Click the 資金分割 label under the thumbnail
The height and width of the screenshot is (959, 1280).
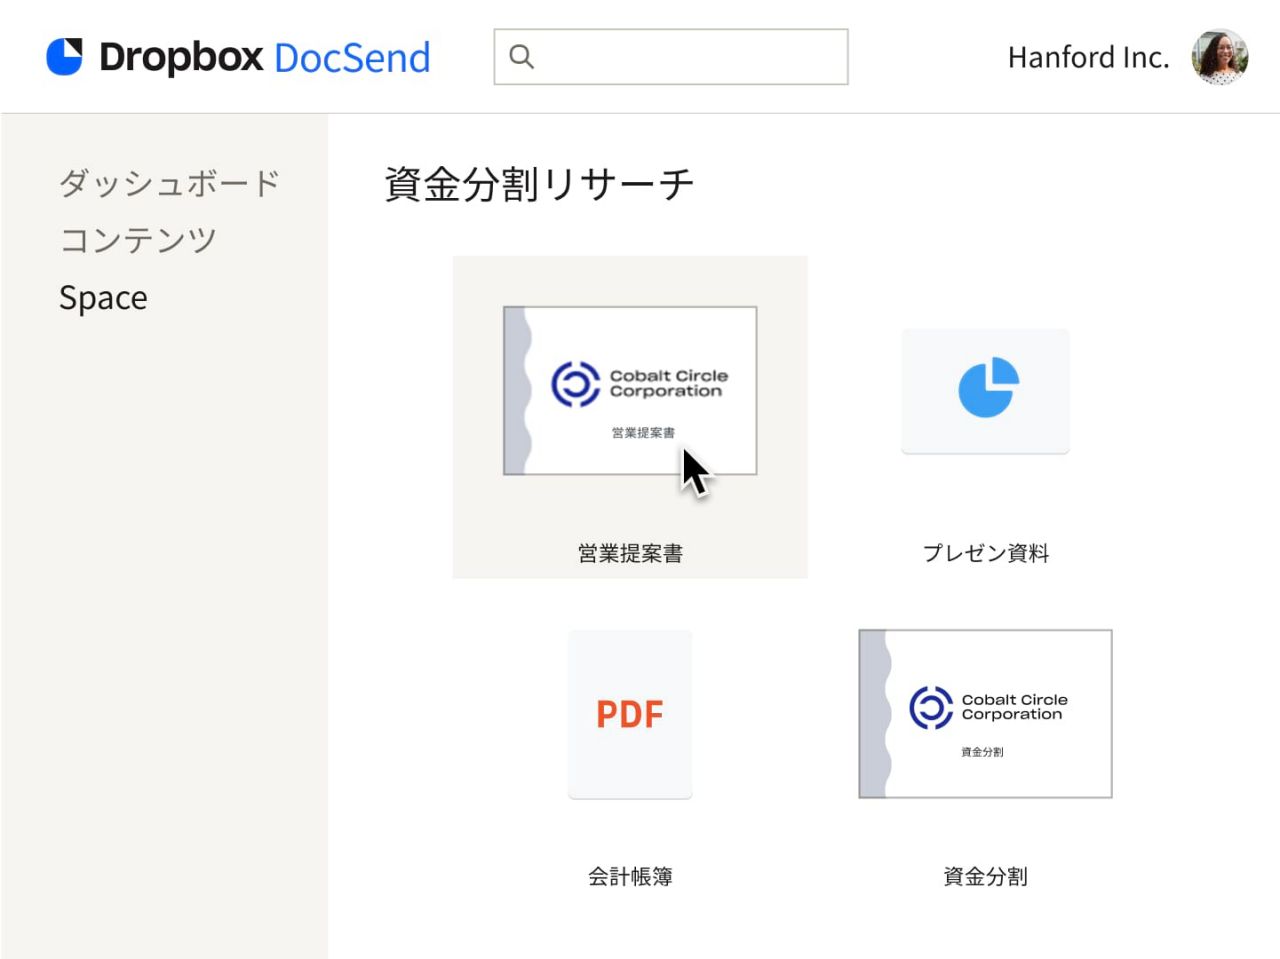pos(985,877)
